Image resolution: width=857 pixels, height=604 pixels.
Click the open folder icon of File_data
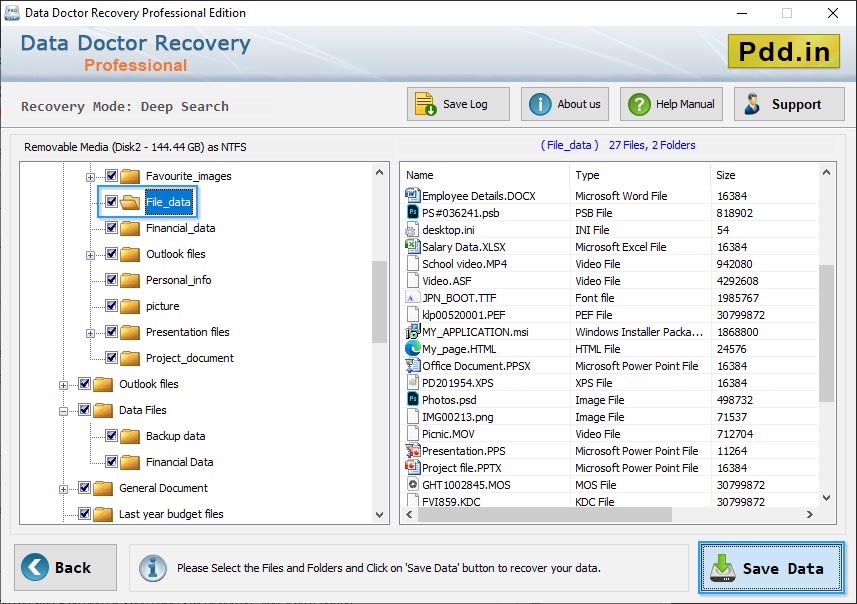[x=130, y=202]
